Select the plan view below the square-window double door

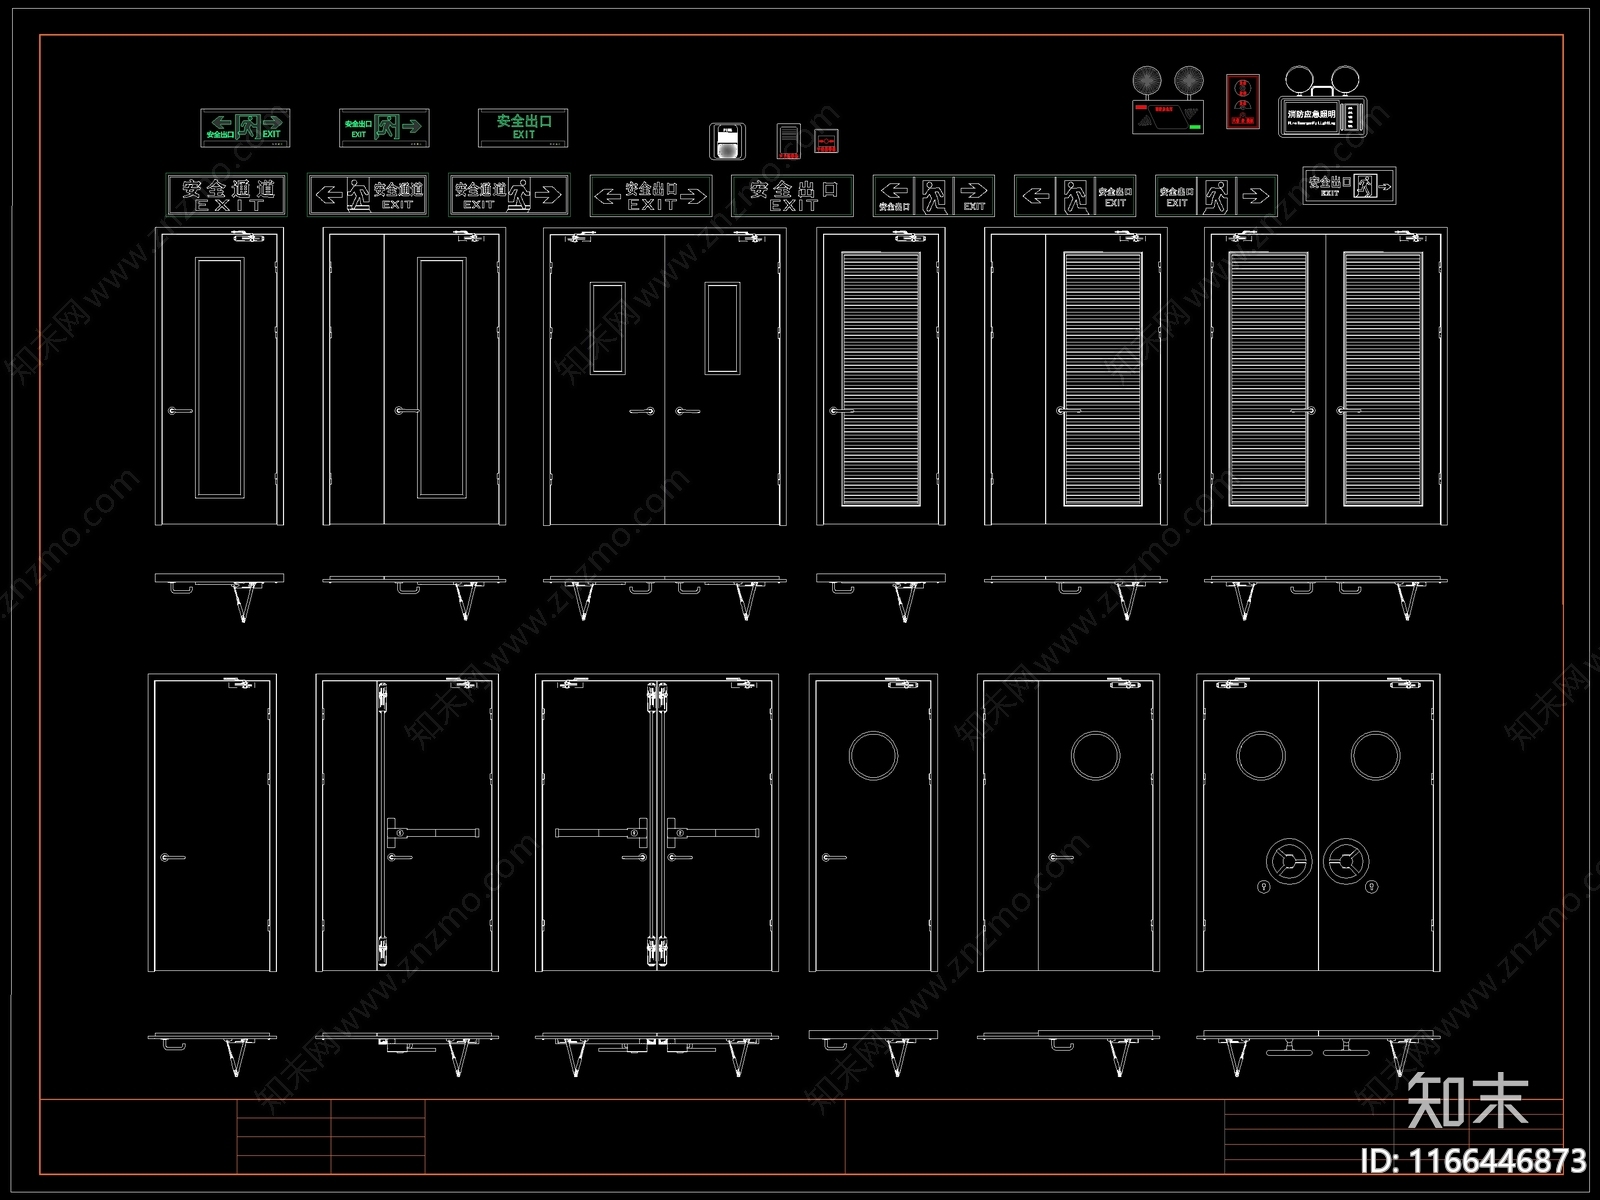665,596
